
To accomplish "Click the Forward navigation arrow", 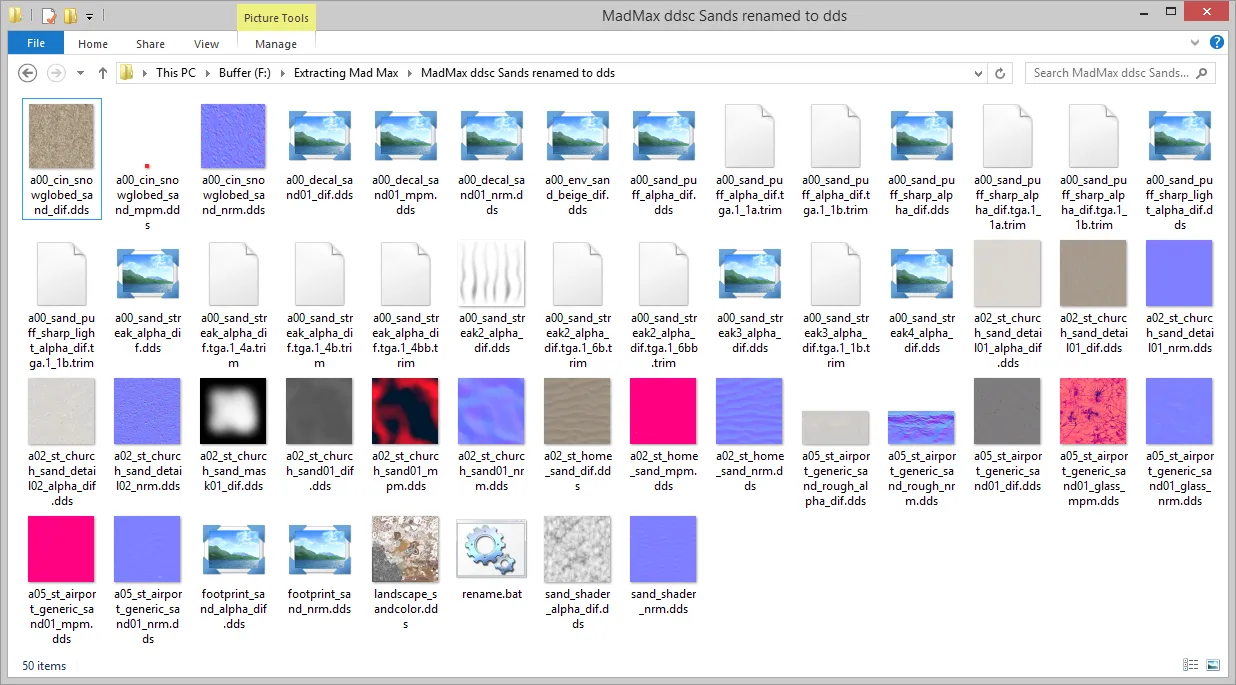I will click(57, 73).
